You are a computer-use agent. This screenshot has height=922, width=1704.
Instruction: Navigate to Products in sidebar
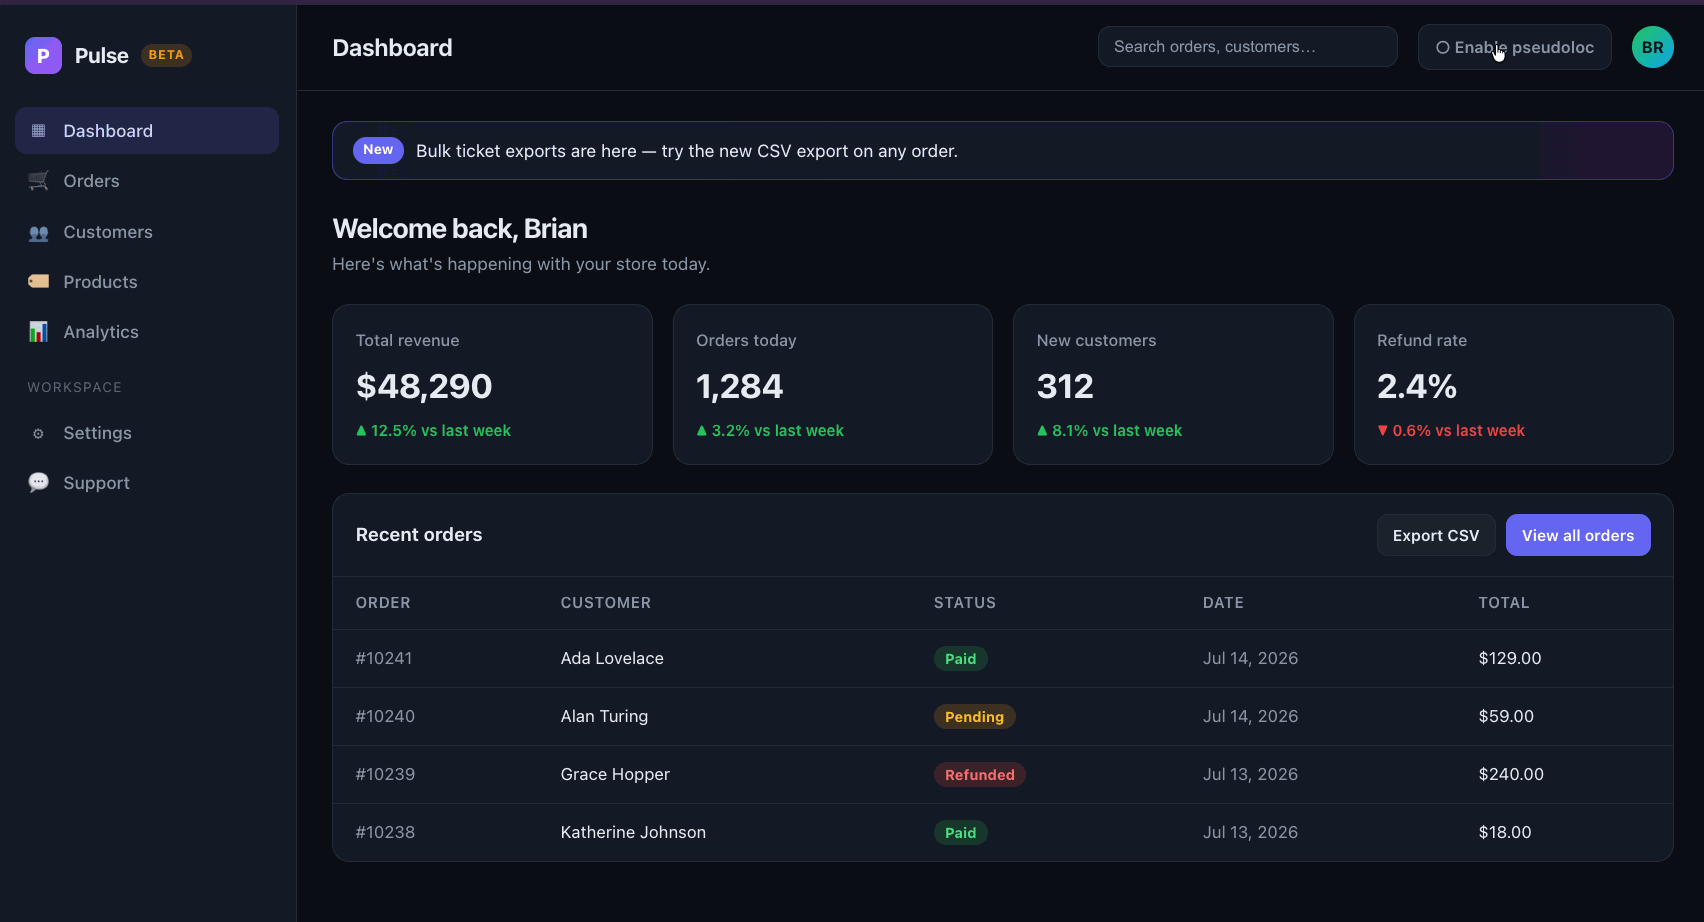tap(147, 282)
